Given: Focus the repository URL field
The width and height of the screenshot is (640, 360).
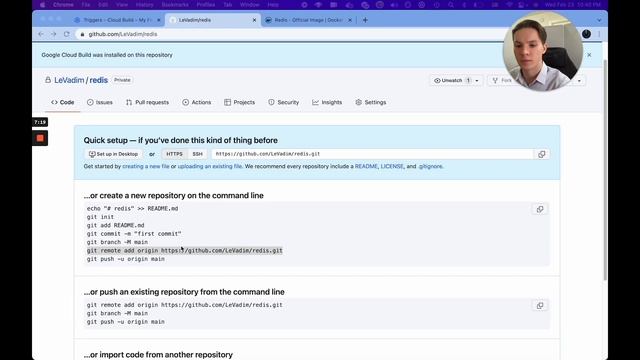Looking at the screenshot, I should pos(372,154).
